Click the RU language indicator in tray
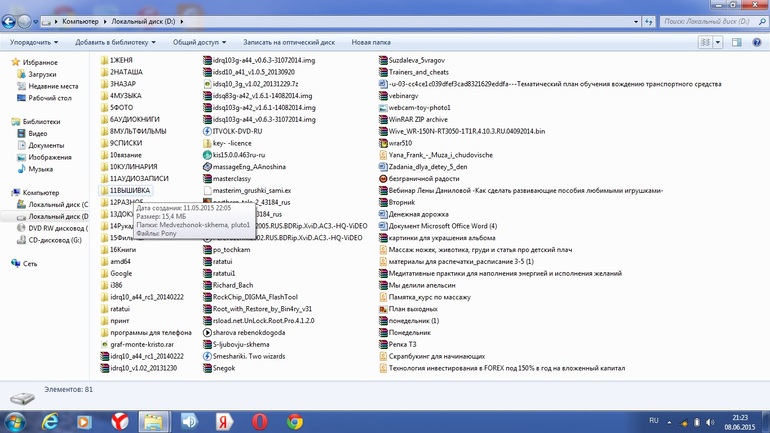This screenshot has width=770, height=433. point(654,421)
